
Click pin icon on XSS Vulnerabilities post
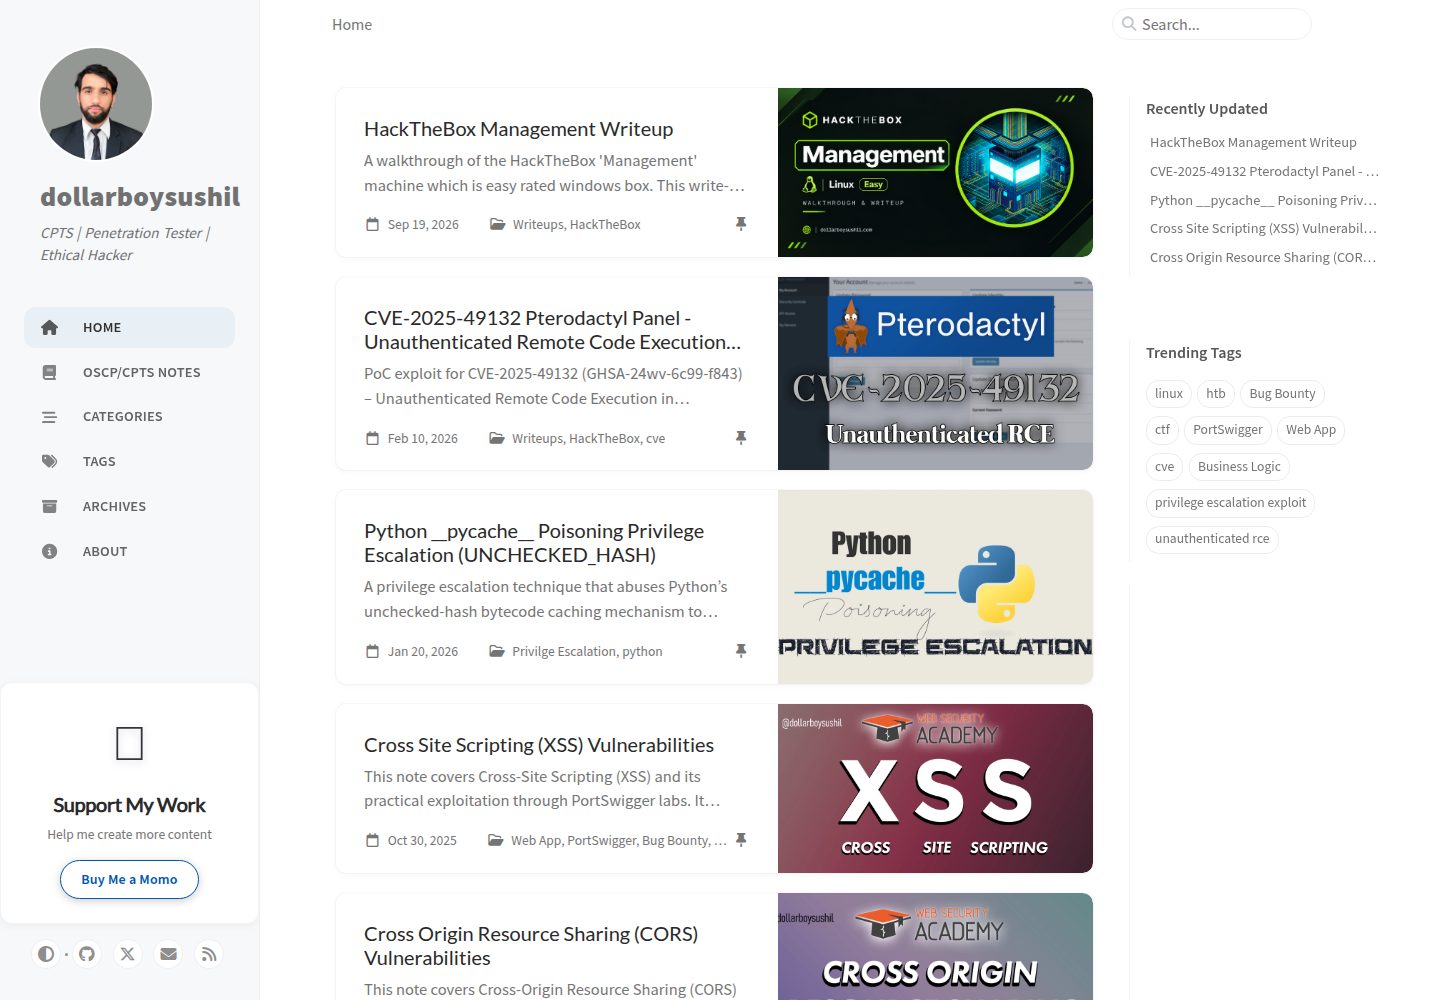click(x=741, y=840)
